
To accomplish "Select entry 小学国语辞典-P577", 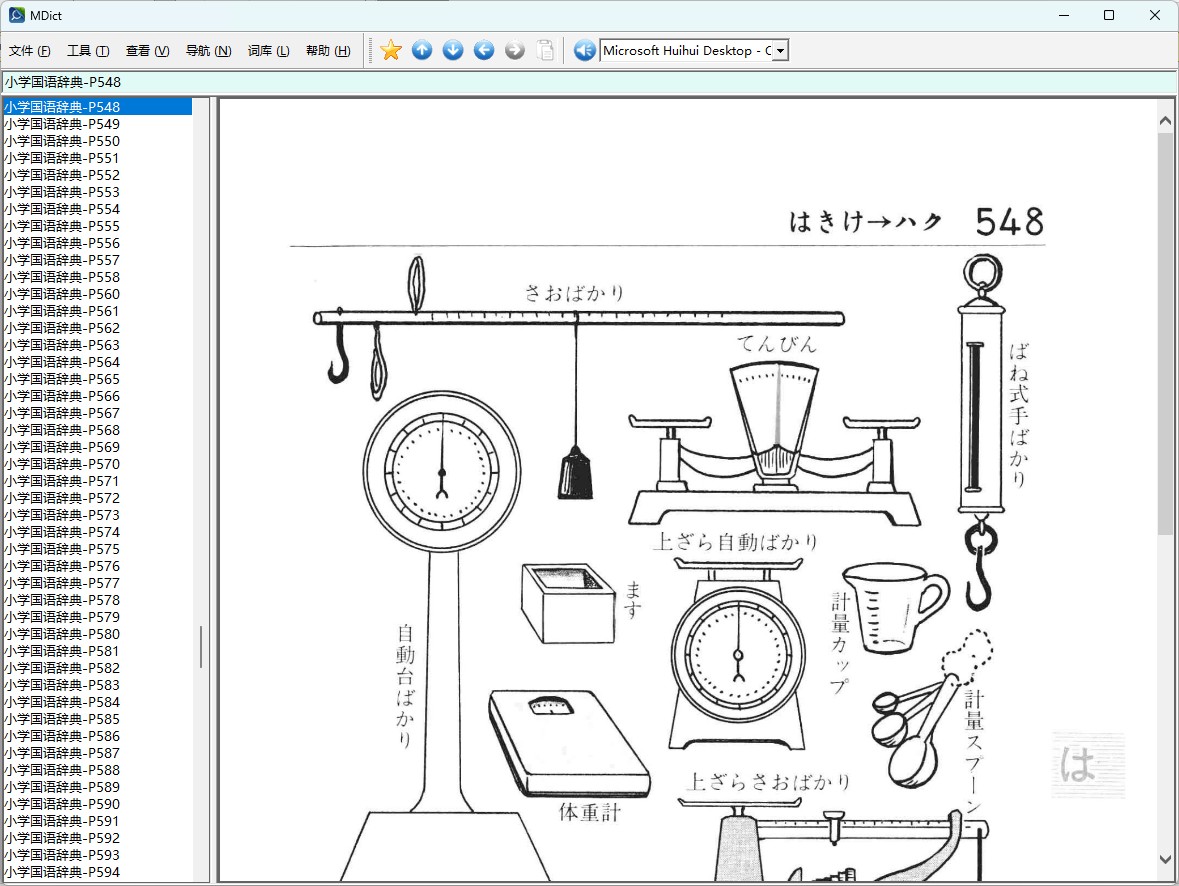I will pos(97,583).
